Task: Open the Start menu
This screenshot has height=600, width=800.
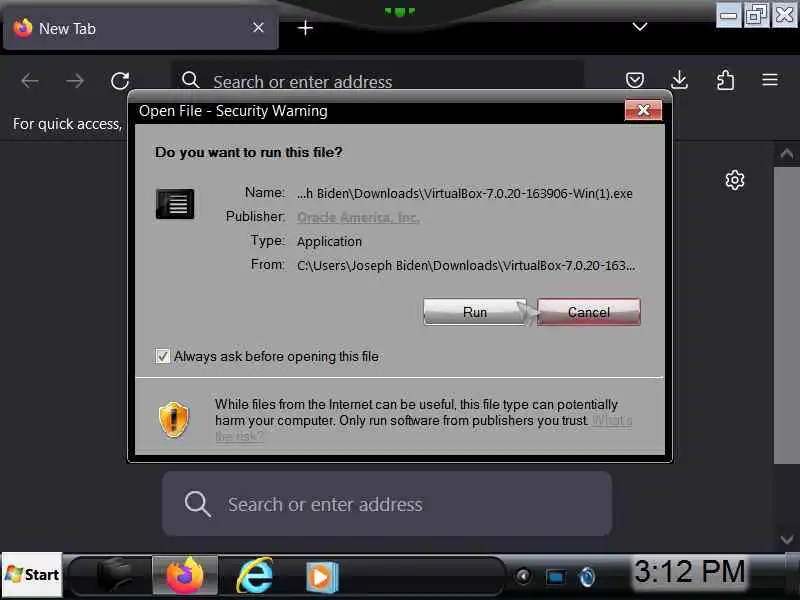Action: click(32, 575)
